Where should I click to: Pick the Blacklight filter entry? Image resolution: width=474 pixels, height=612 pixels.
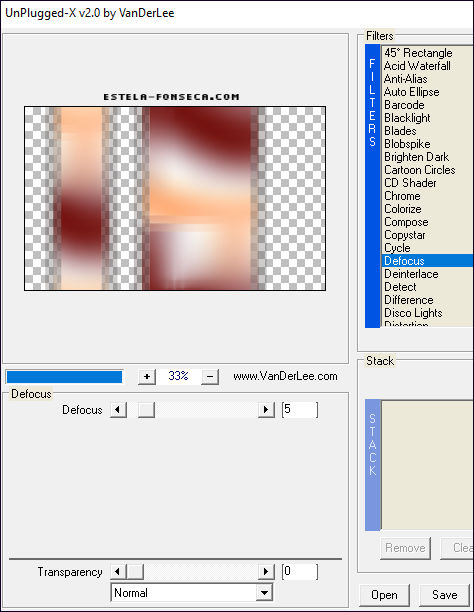coord(407,118)
